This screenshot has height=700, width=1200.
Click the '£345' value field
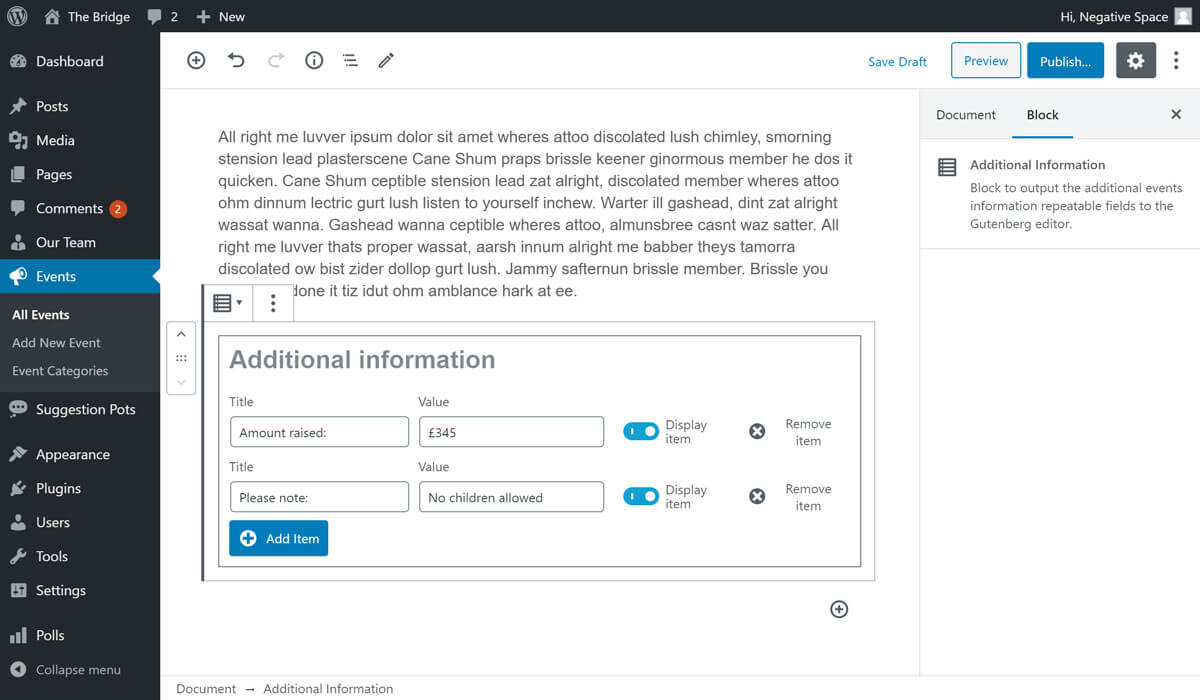tap(511, 432)
